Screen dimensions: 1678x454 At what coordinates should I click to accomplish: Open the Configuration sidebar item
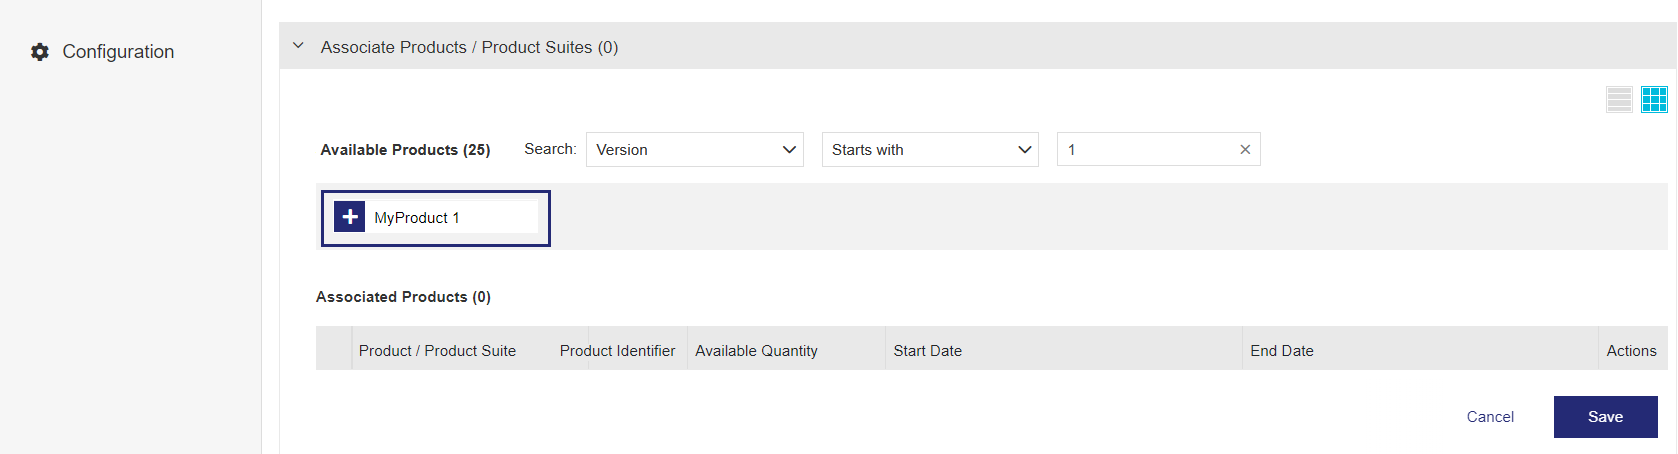[x=118, y=52]
